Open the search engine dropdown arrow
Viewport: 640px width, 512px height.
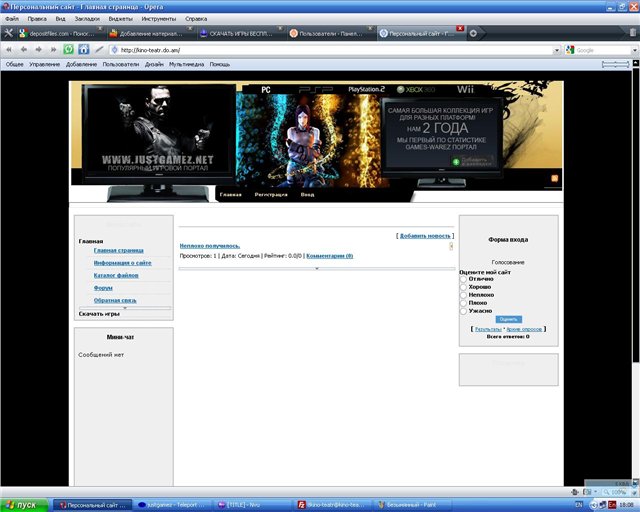click(x=635, y=50)
